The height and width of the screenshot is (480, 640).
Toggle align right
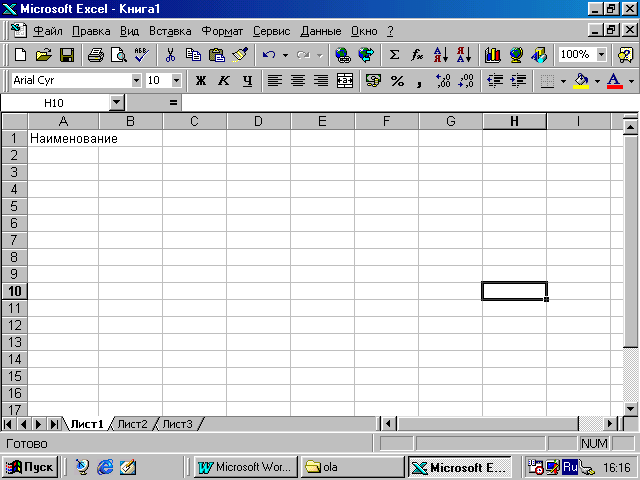[x=321, y=80]
